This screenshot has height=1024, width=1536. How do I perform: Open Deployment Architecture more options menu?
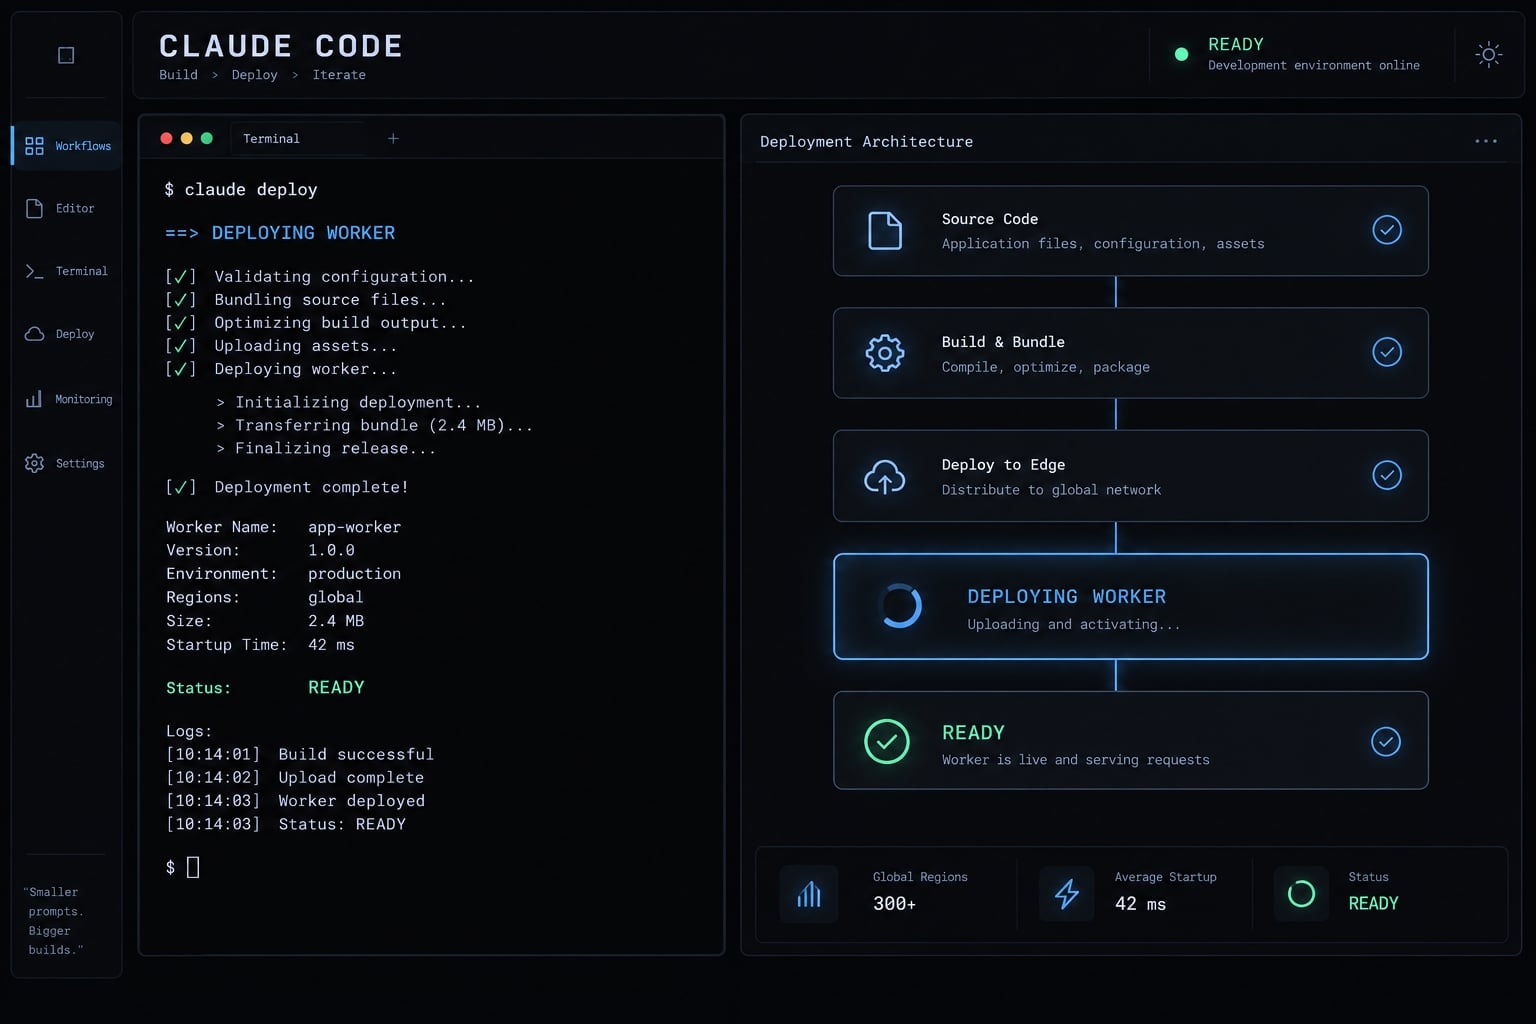pyautogui.click(x=1486, y=141)
